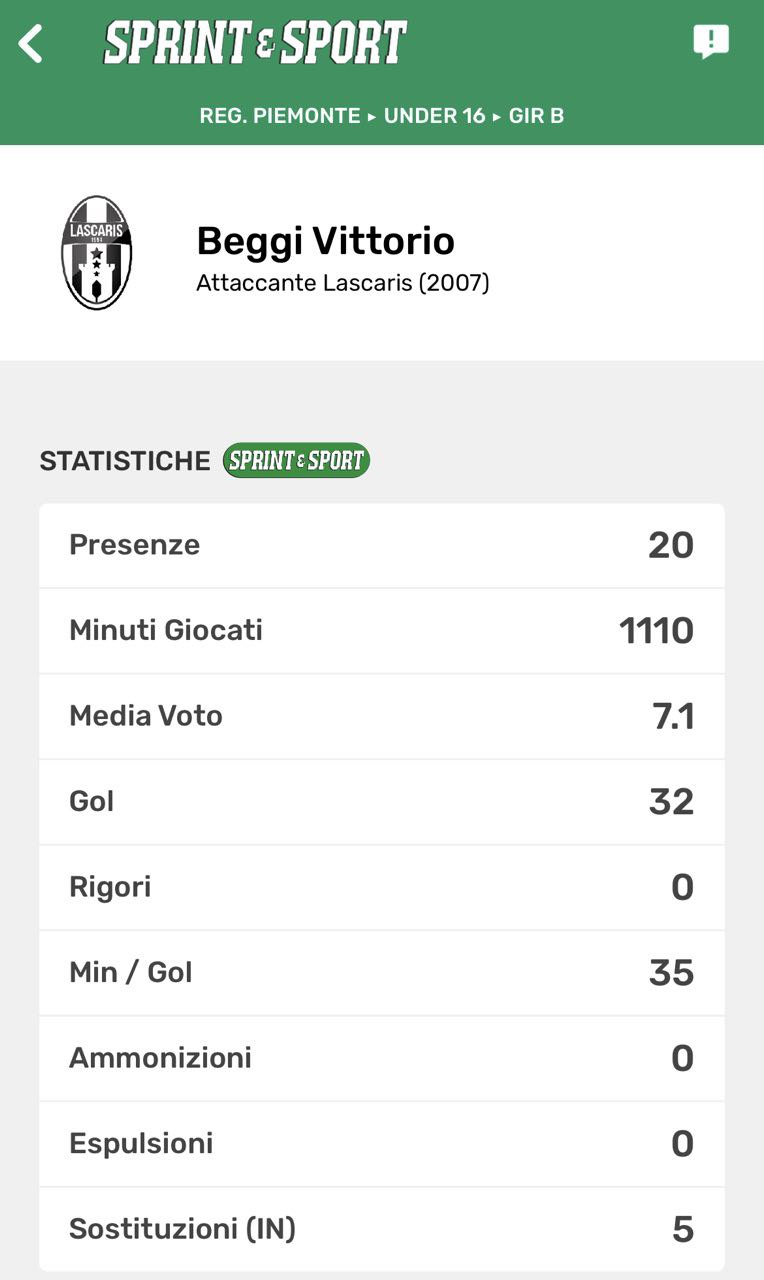Select the Min / Gol row
Screen dimensions: 764x1280
click(x=382, y=973)
